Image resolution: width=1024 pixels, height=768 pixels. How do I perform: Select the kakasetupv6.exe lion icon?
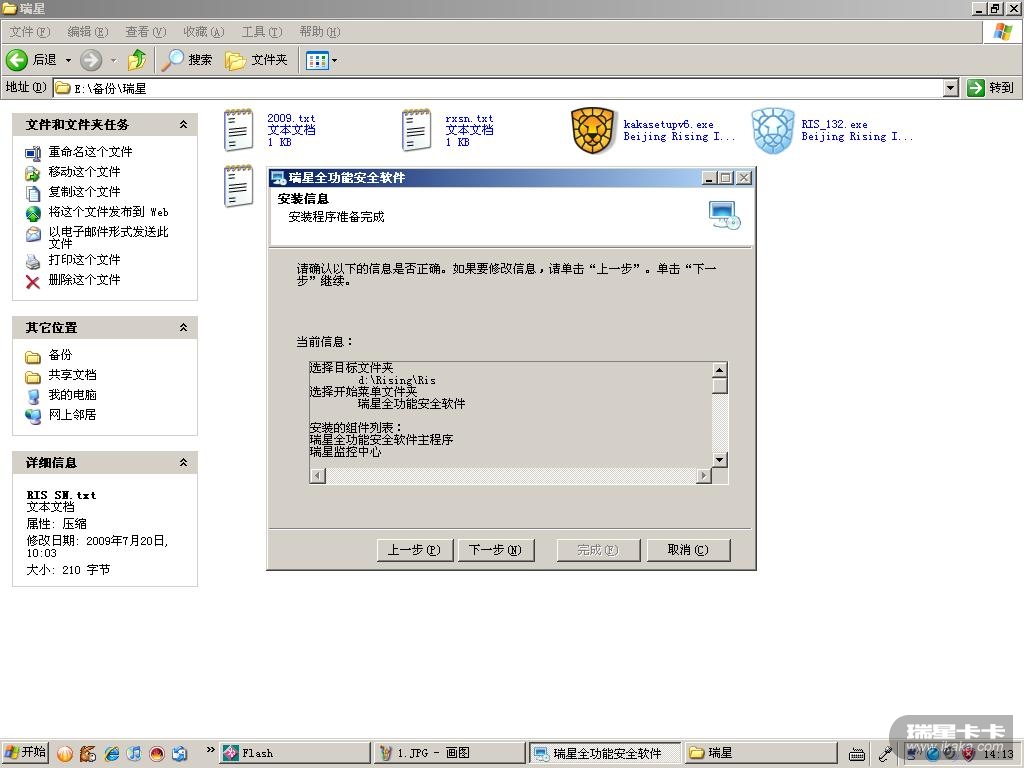pos(593,131)
